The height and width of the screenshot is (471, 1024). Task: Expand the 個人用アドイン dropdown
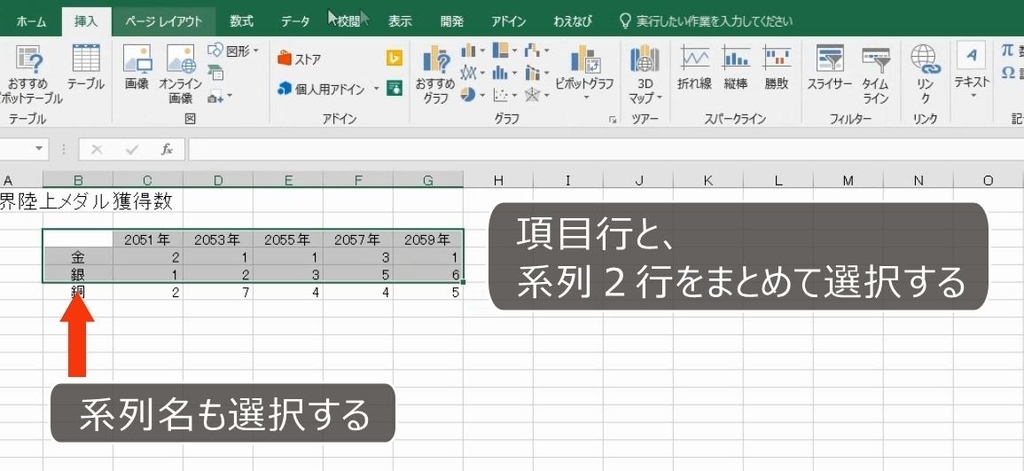click(x=377, y=88)
